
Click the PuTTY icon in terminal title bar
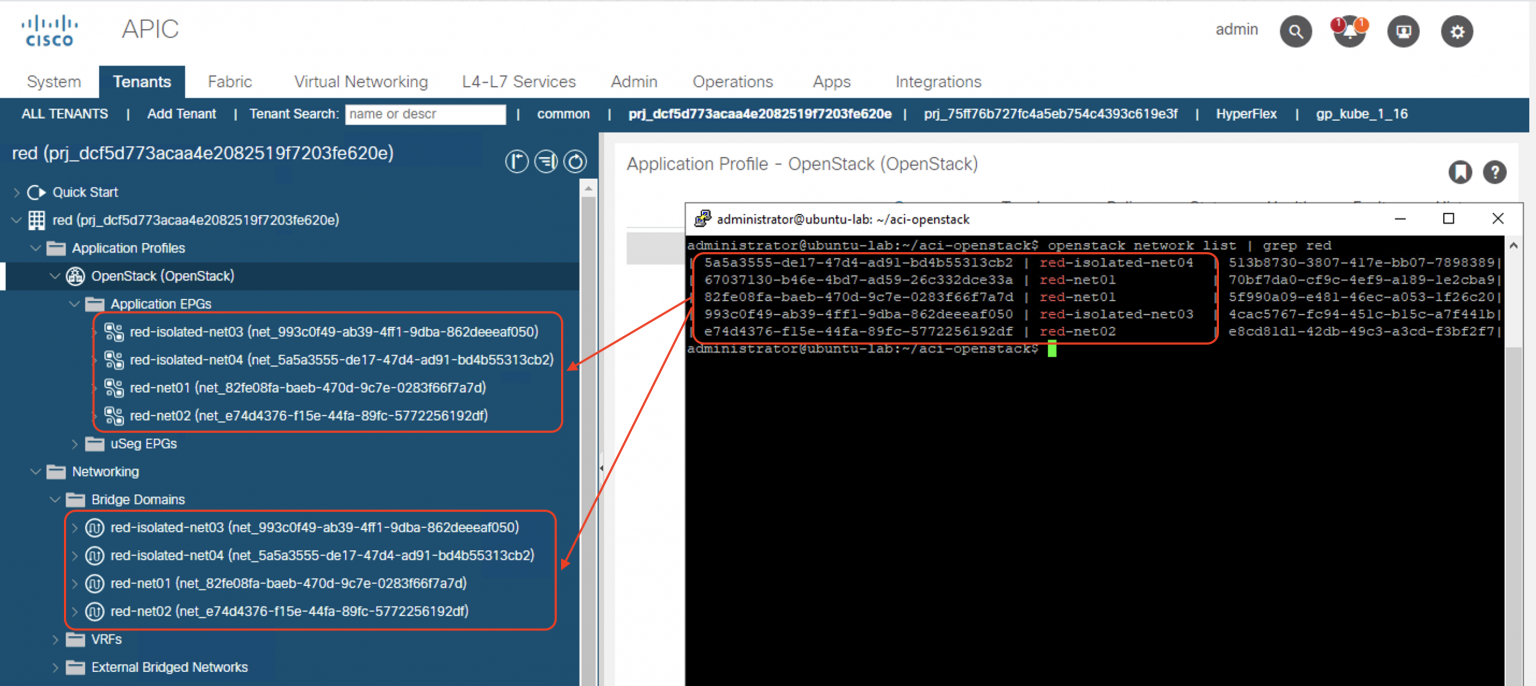(x=703, y=218)
